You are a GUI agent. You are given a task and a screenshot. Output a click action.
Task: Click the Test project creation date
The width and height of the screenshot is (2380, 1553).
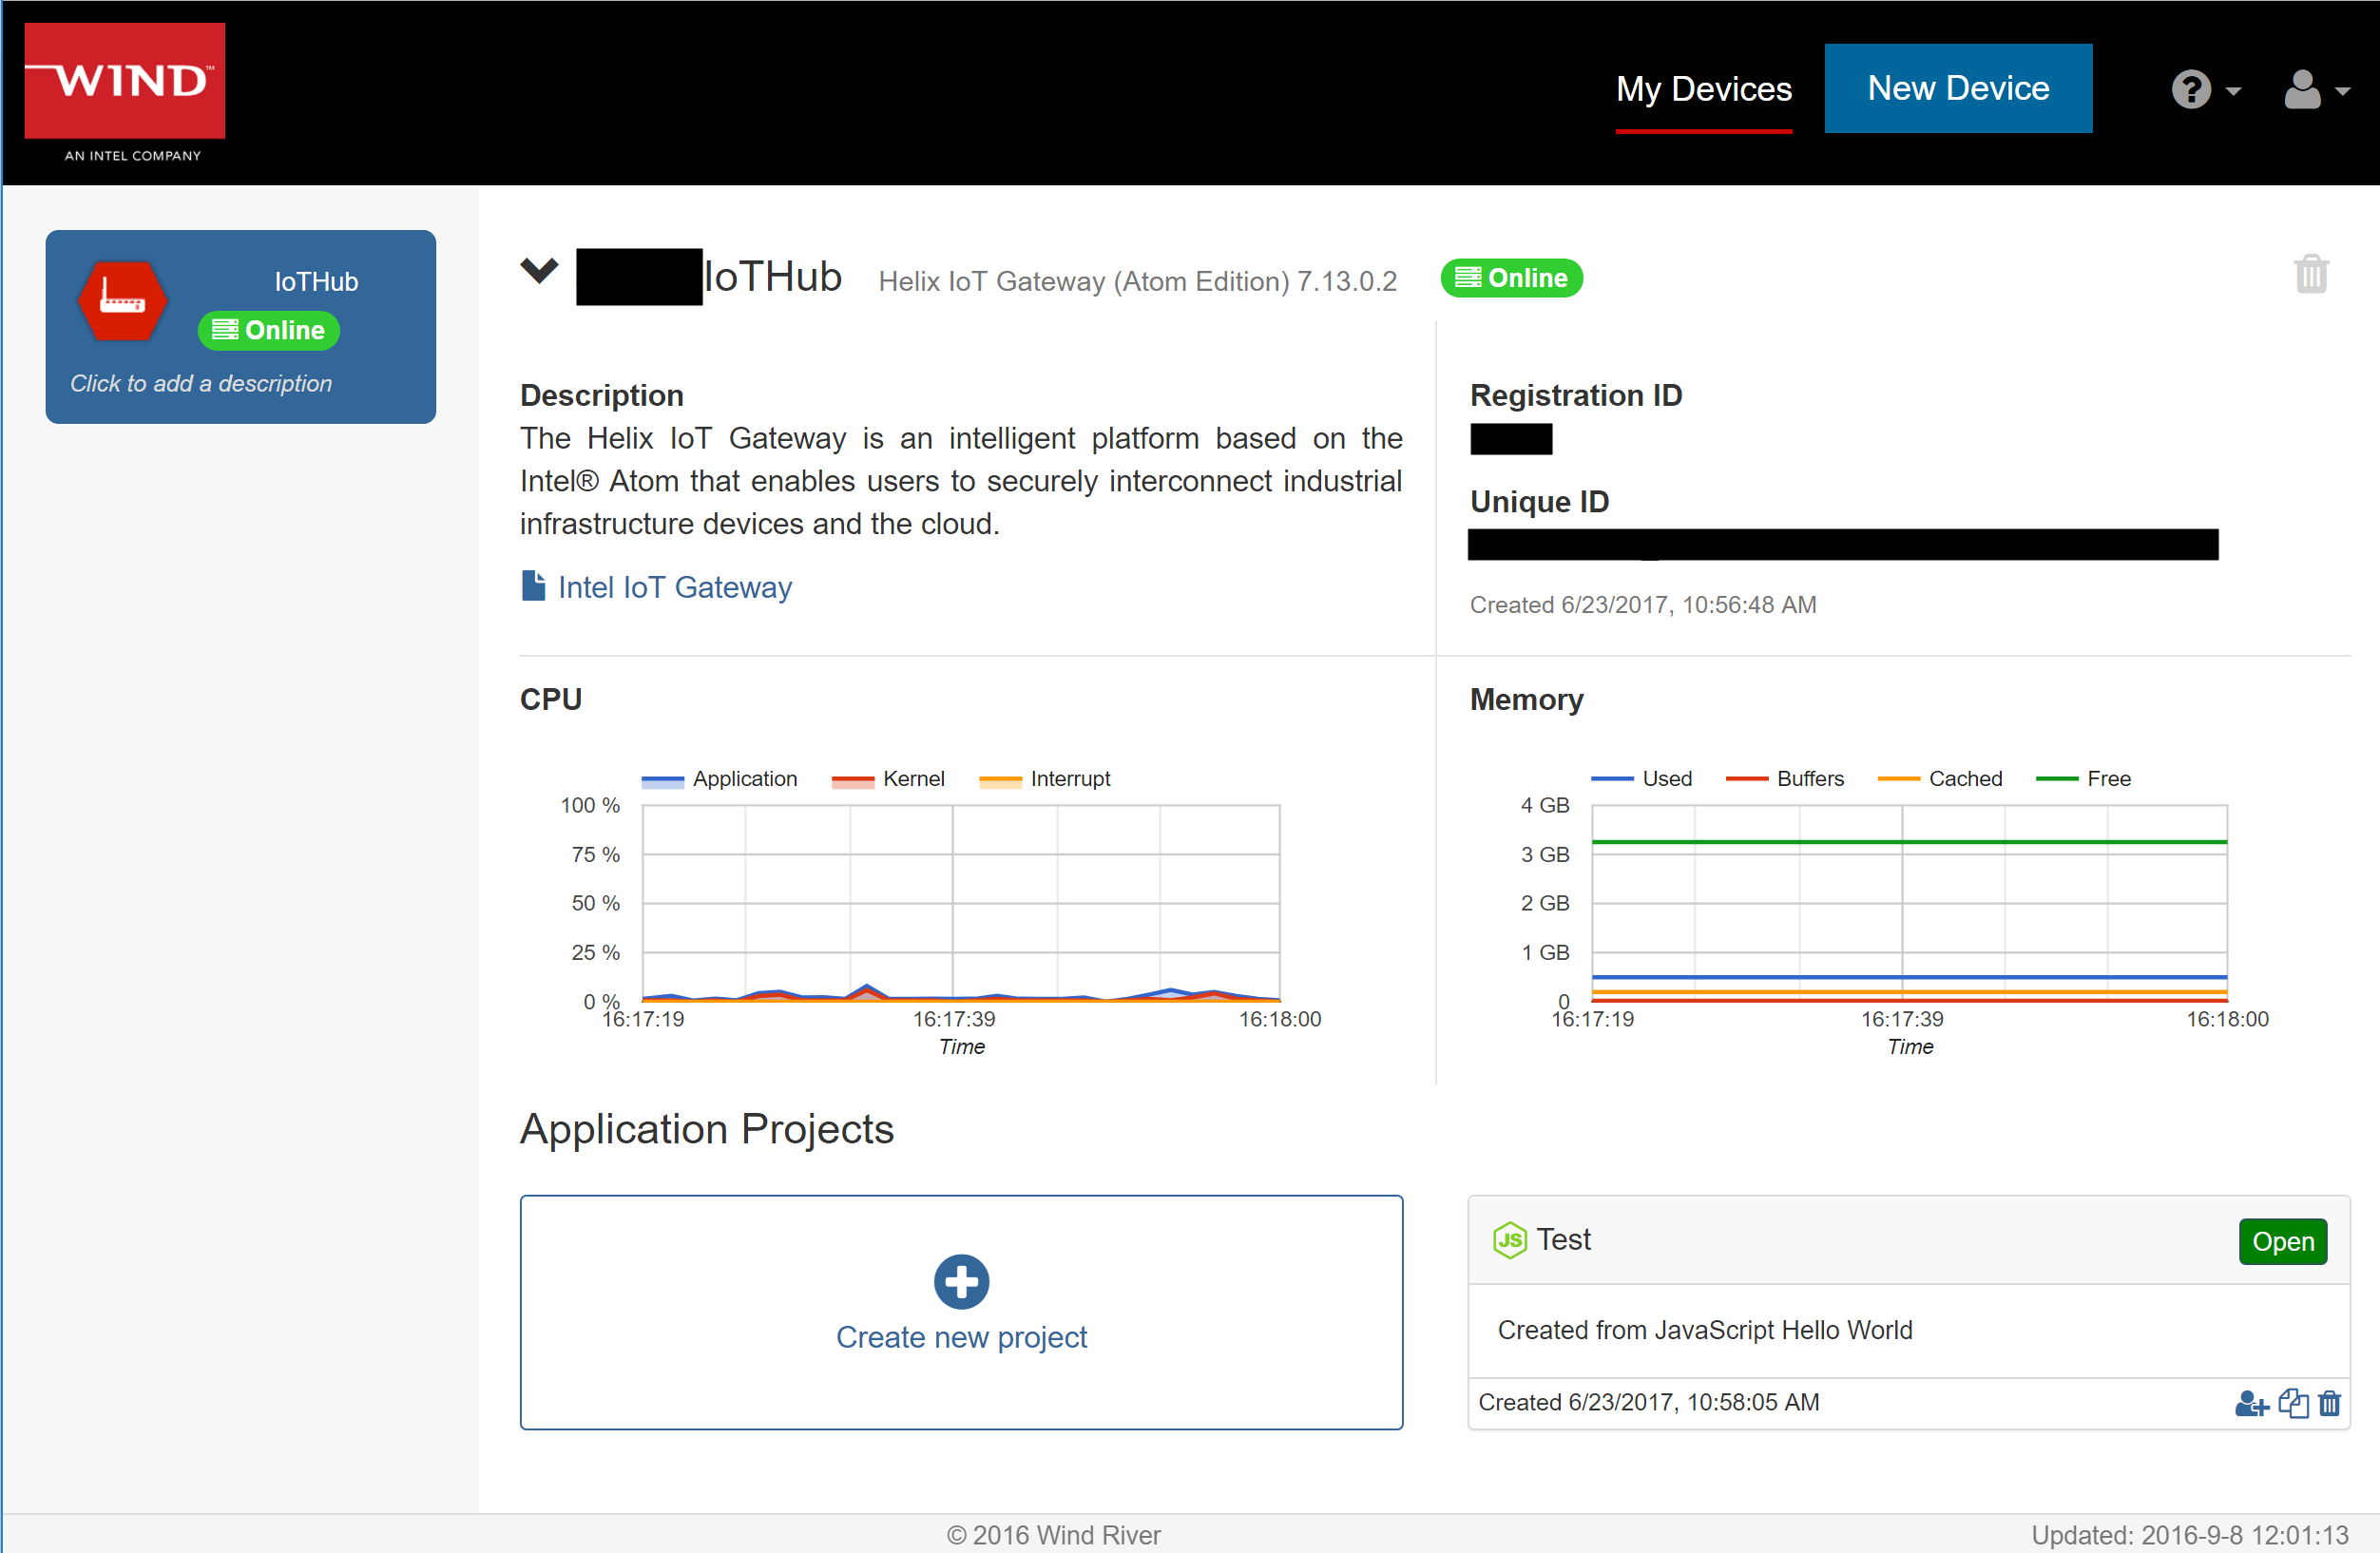pyautogui.click(x=1648, y=1402)
